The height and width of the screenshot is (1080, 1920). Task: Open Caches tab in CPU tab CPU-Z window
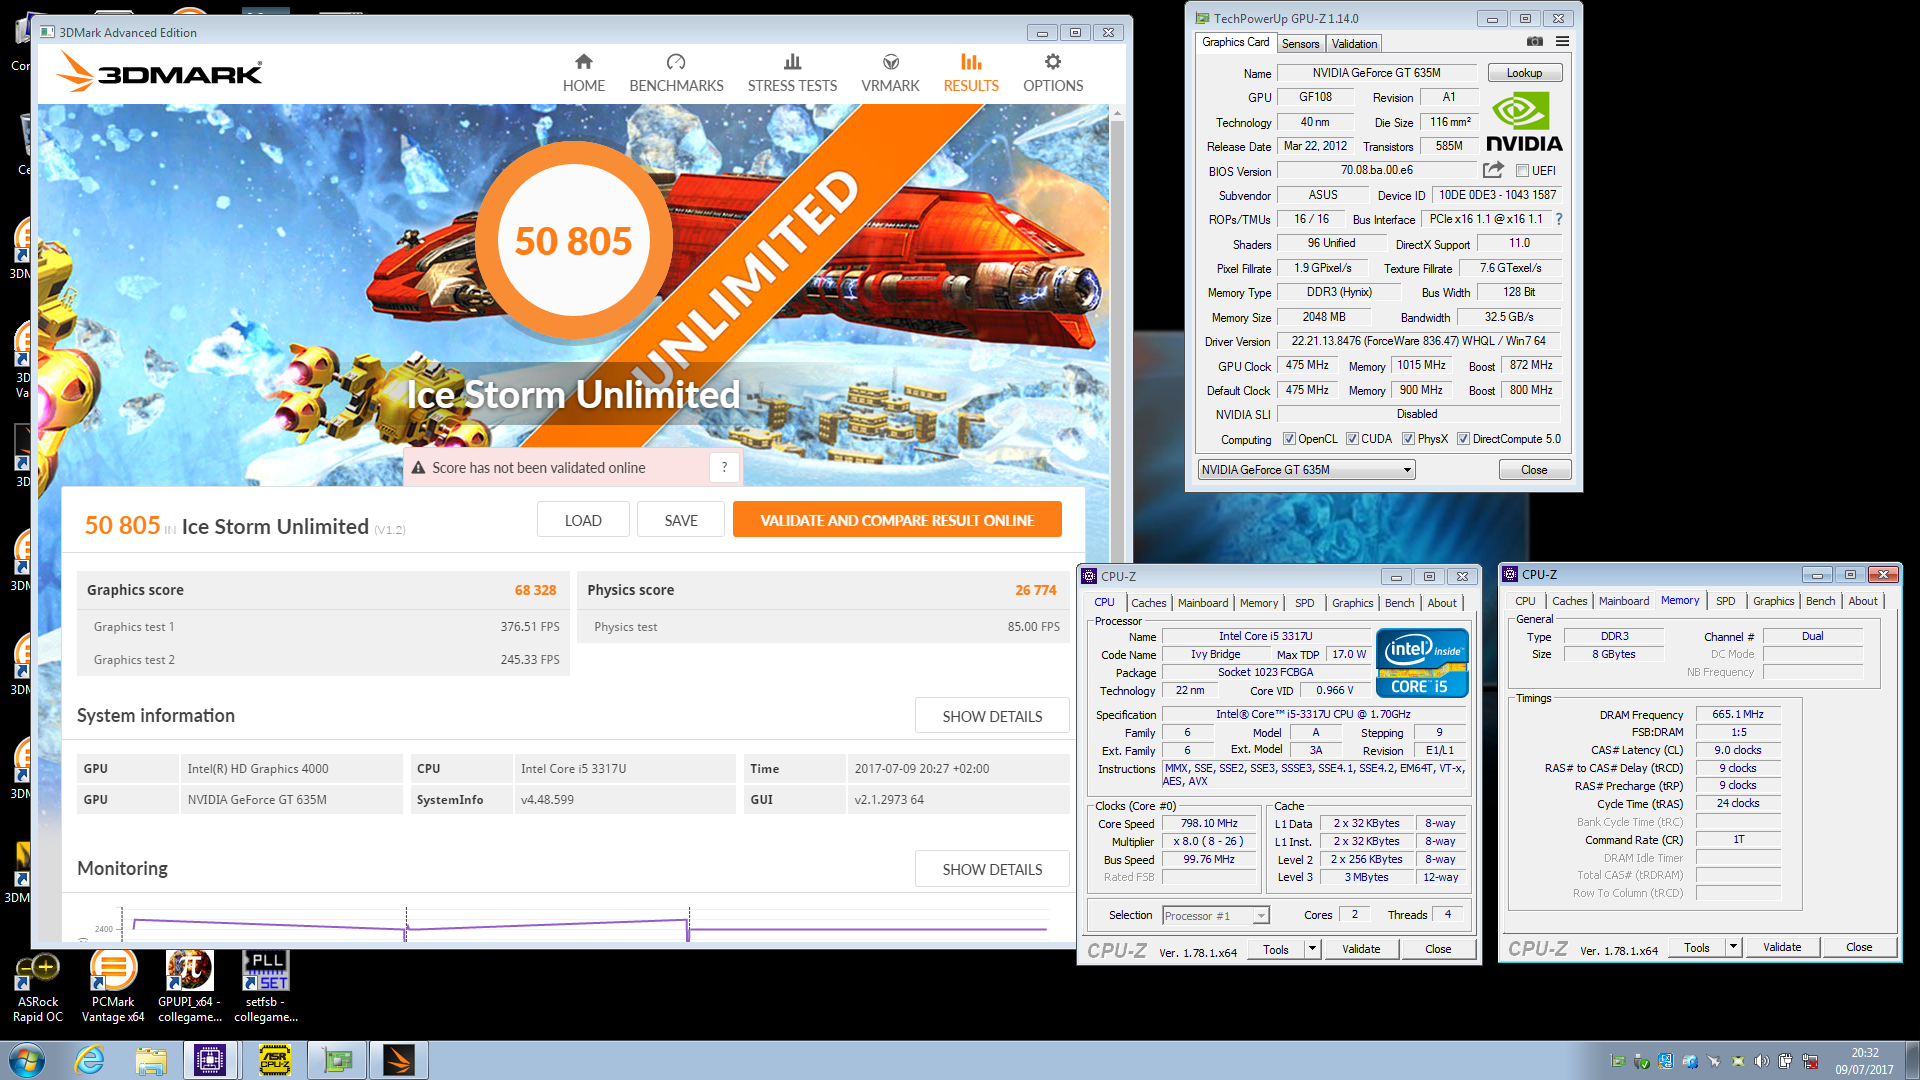coord(1148,603)
